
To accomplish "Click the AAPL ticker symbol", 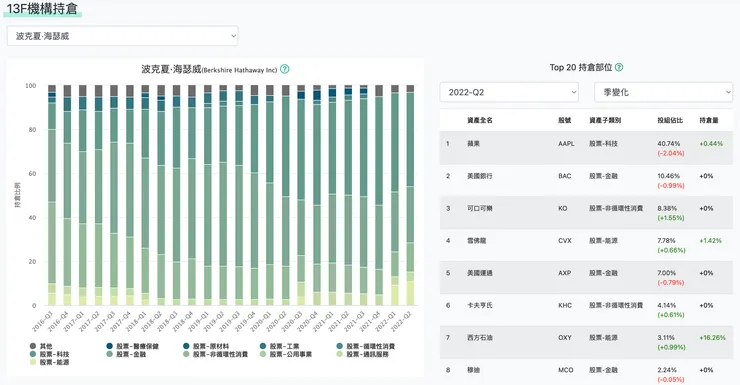I will 566,143.
